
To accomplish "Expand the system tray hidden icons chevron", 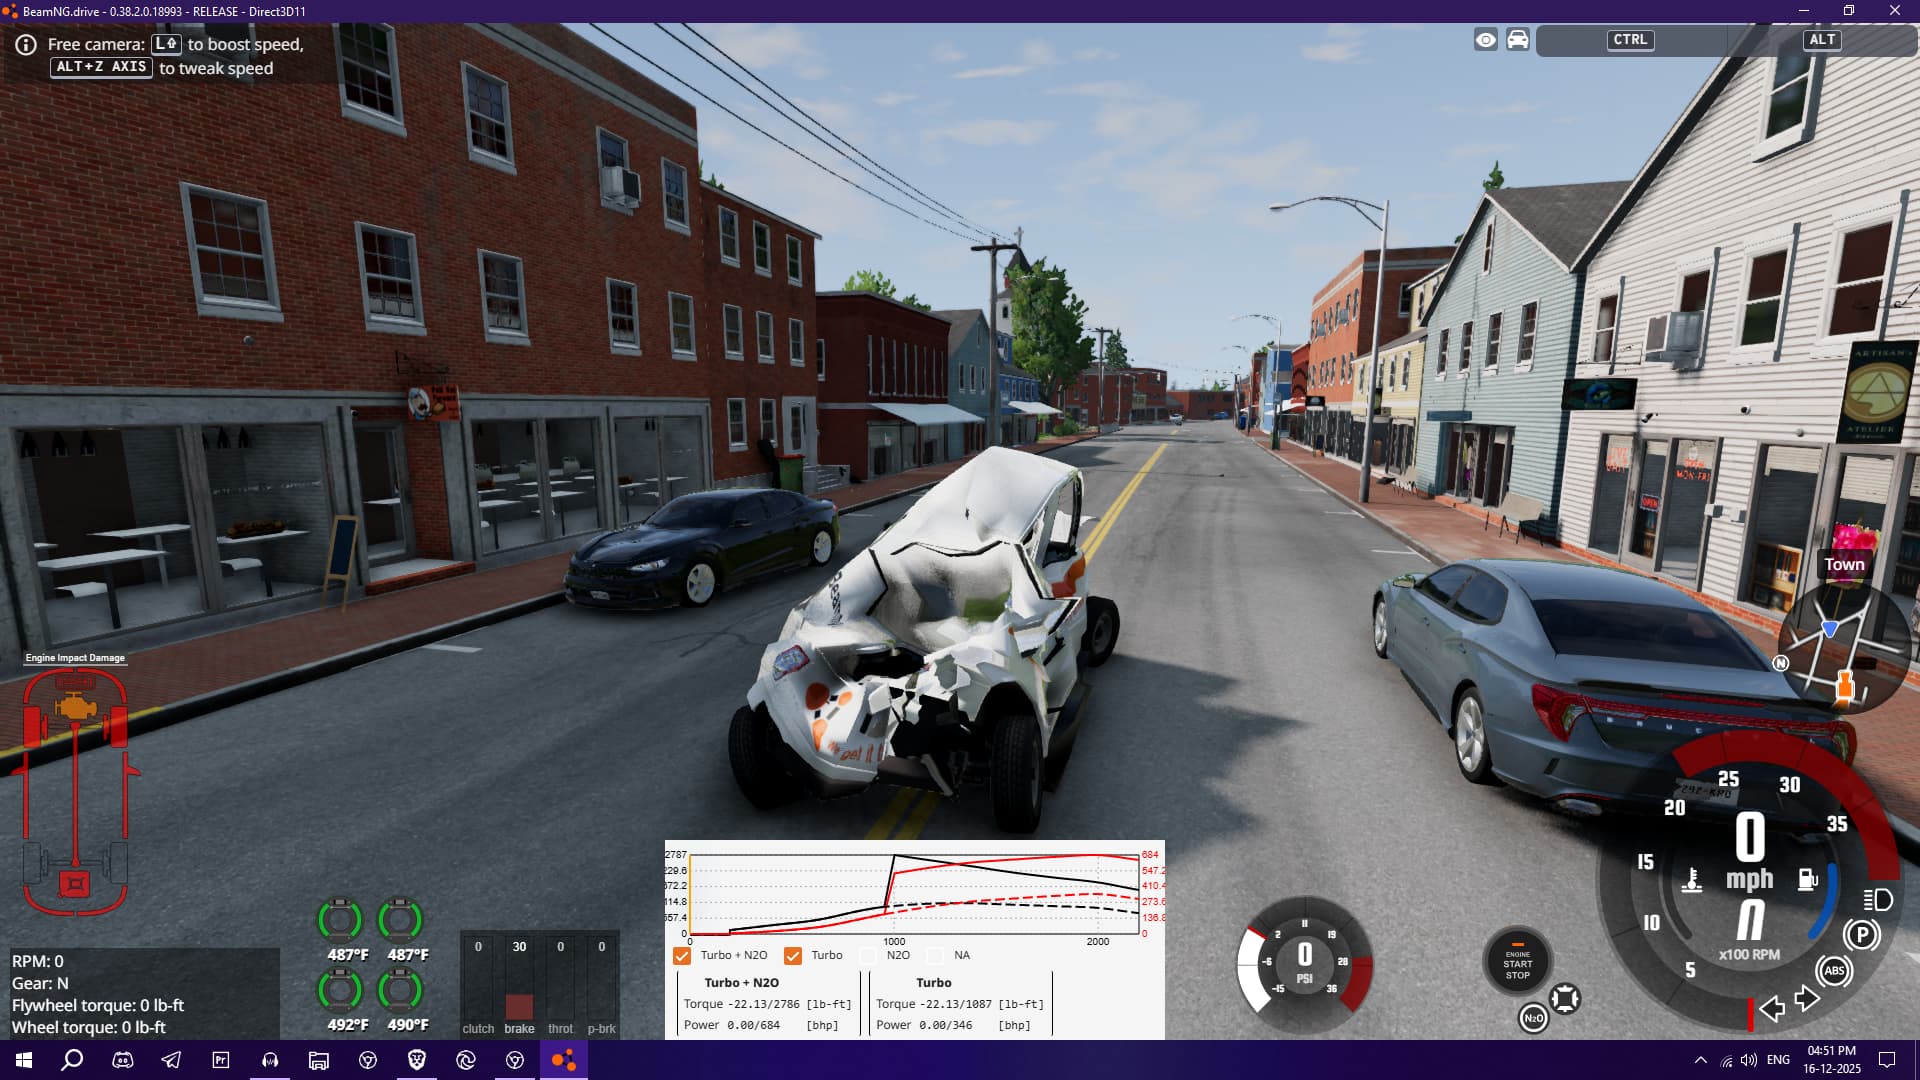I will (x=1700, y=1060).
